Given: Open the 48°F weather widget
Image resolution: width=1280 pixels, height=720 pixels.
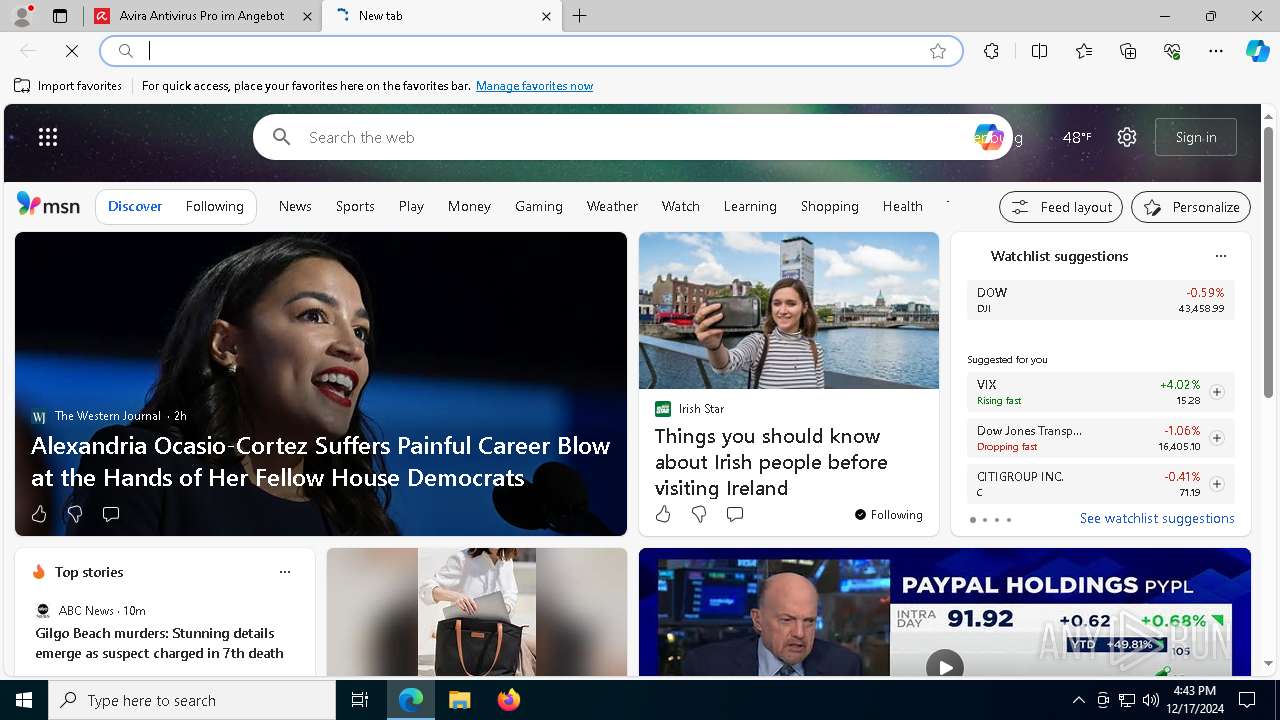Looking at the screenshot, I should pyautogui.click(x=1077, y=137).
